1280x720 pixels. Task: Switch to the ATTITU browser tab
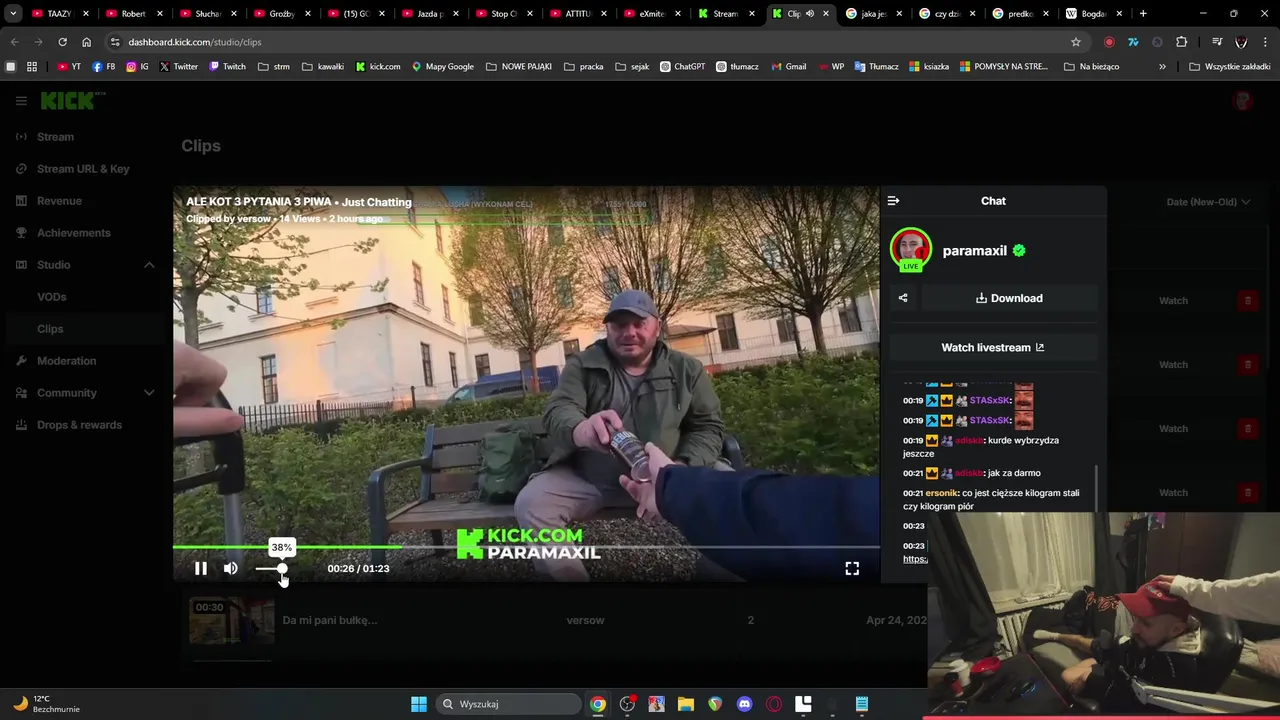(578, 14)
